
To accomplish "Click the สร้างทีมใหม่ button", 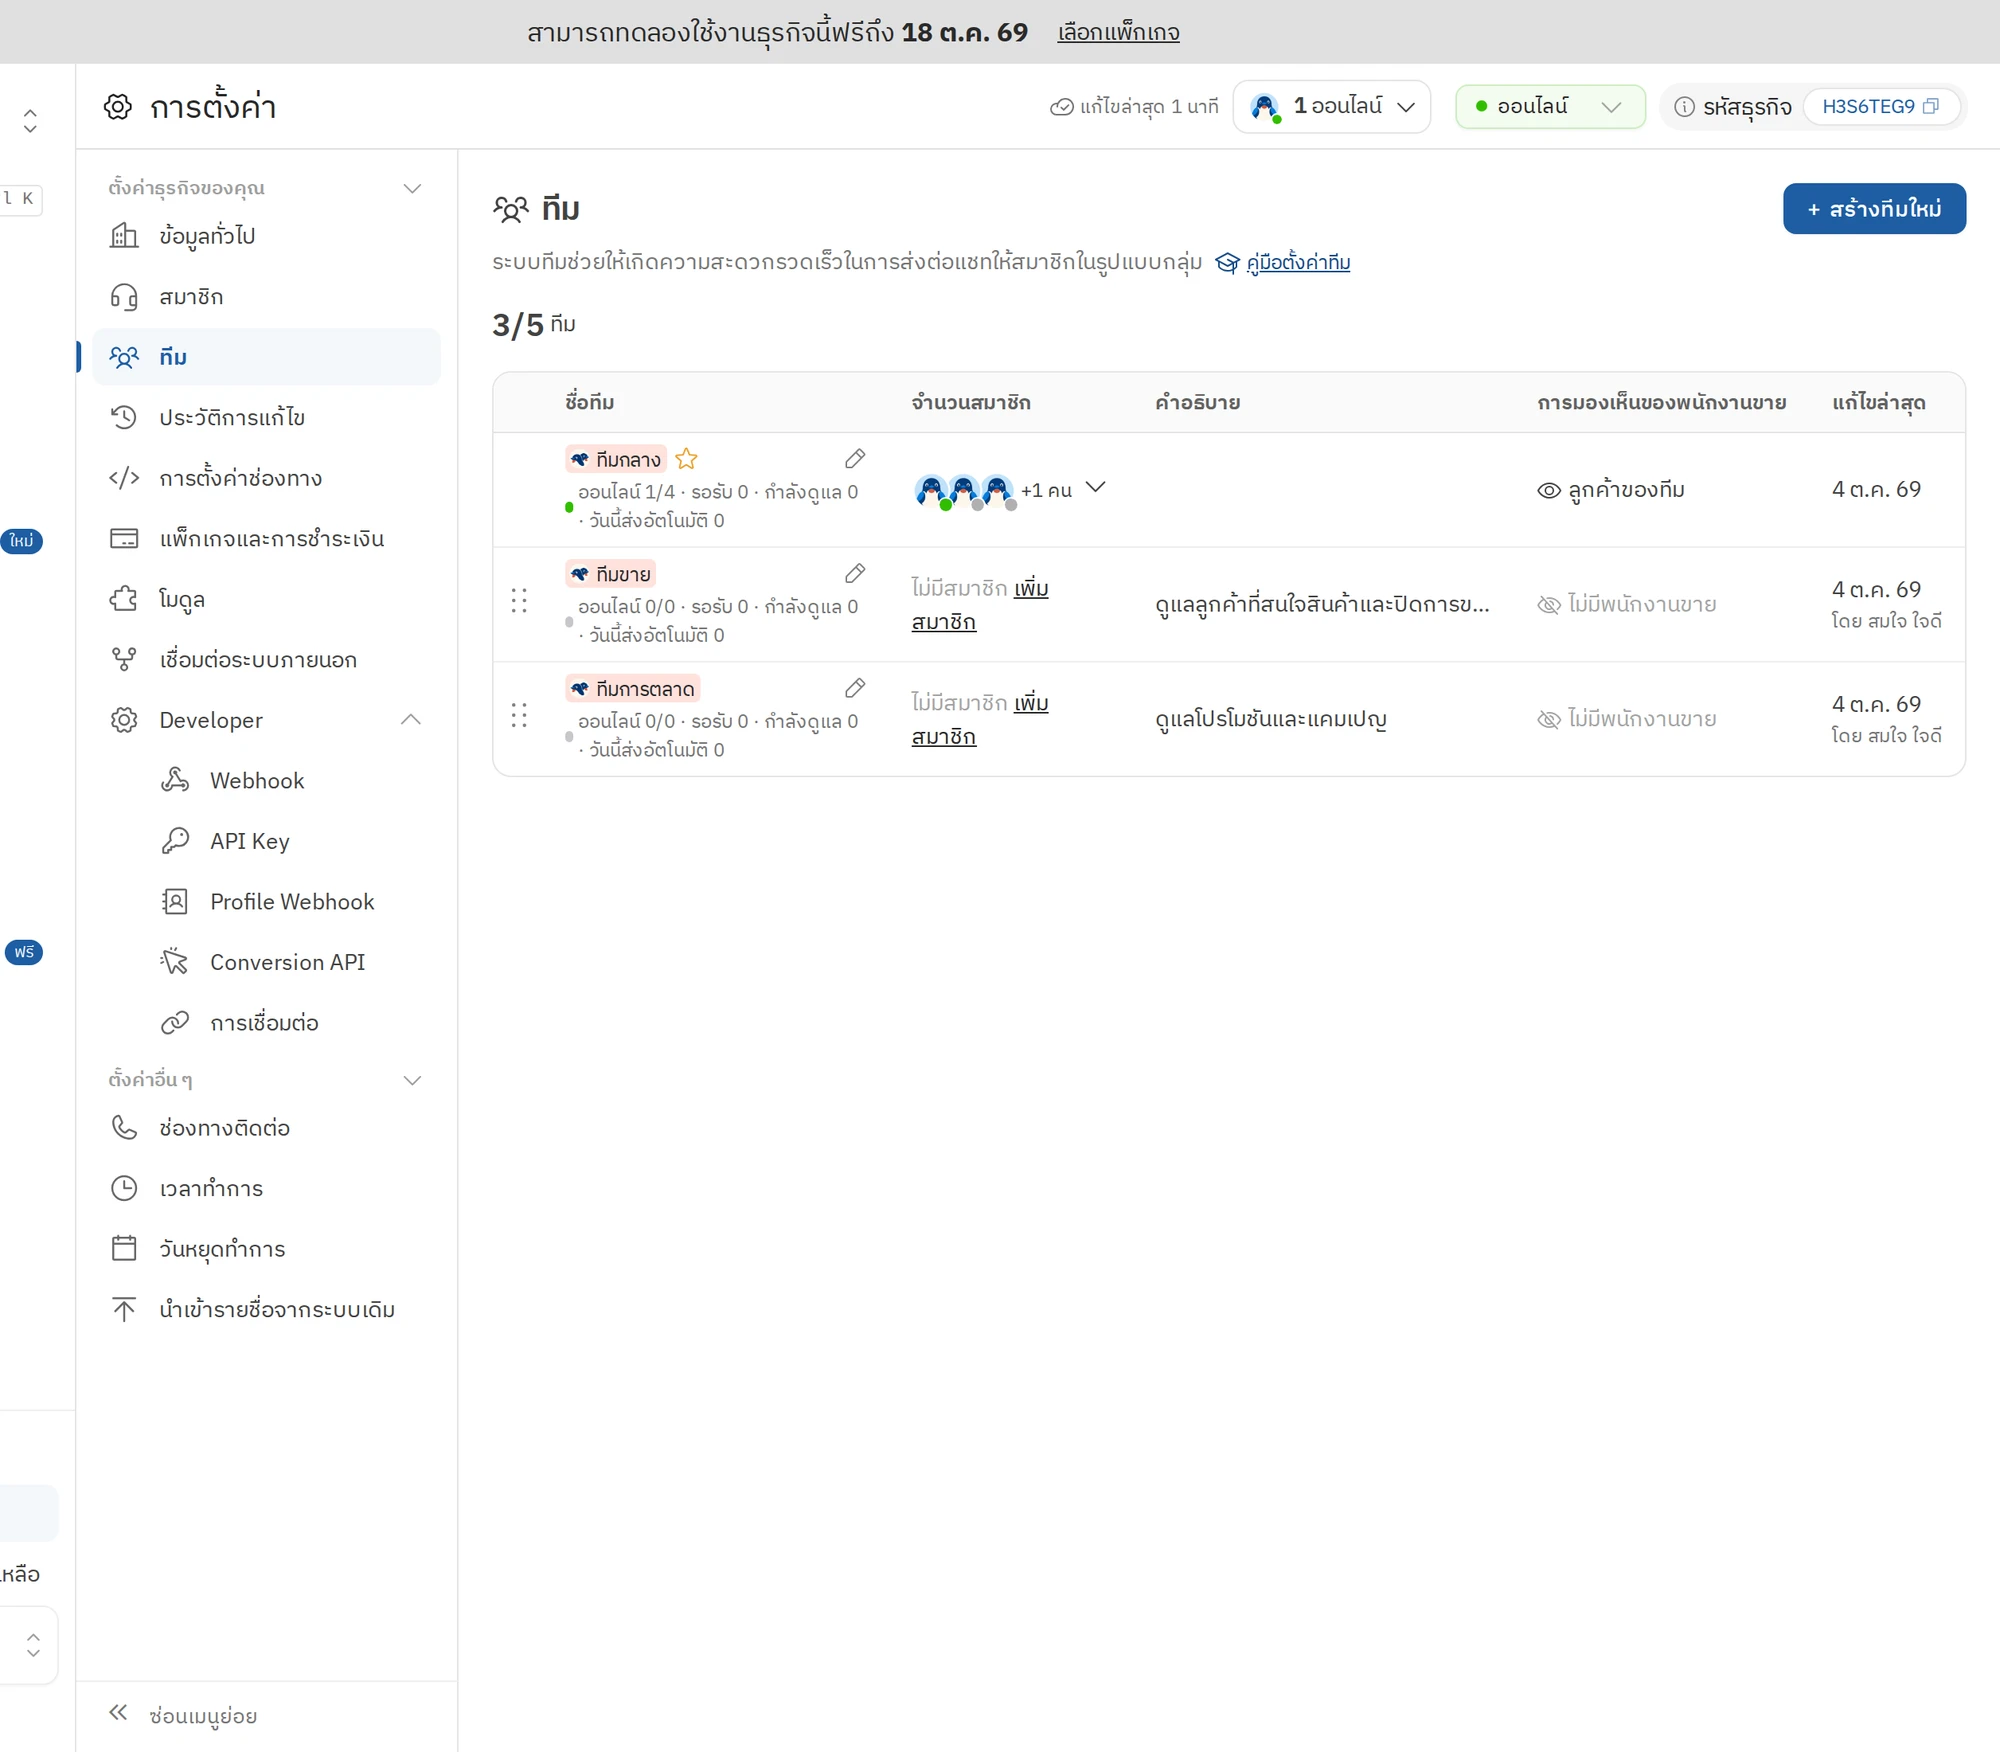I will click(1874, 209).
